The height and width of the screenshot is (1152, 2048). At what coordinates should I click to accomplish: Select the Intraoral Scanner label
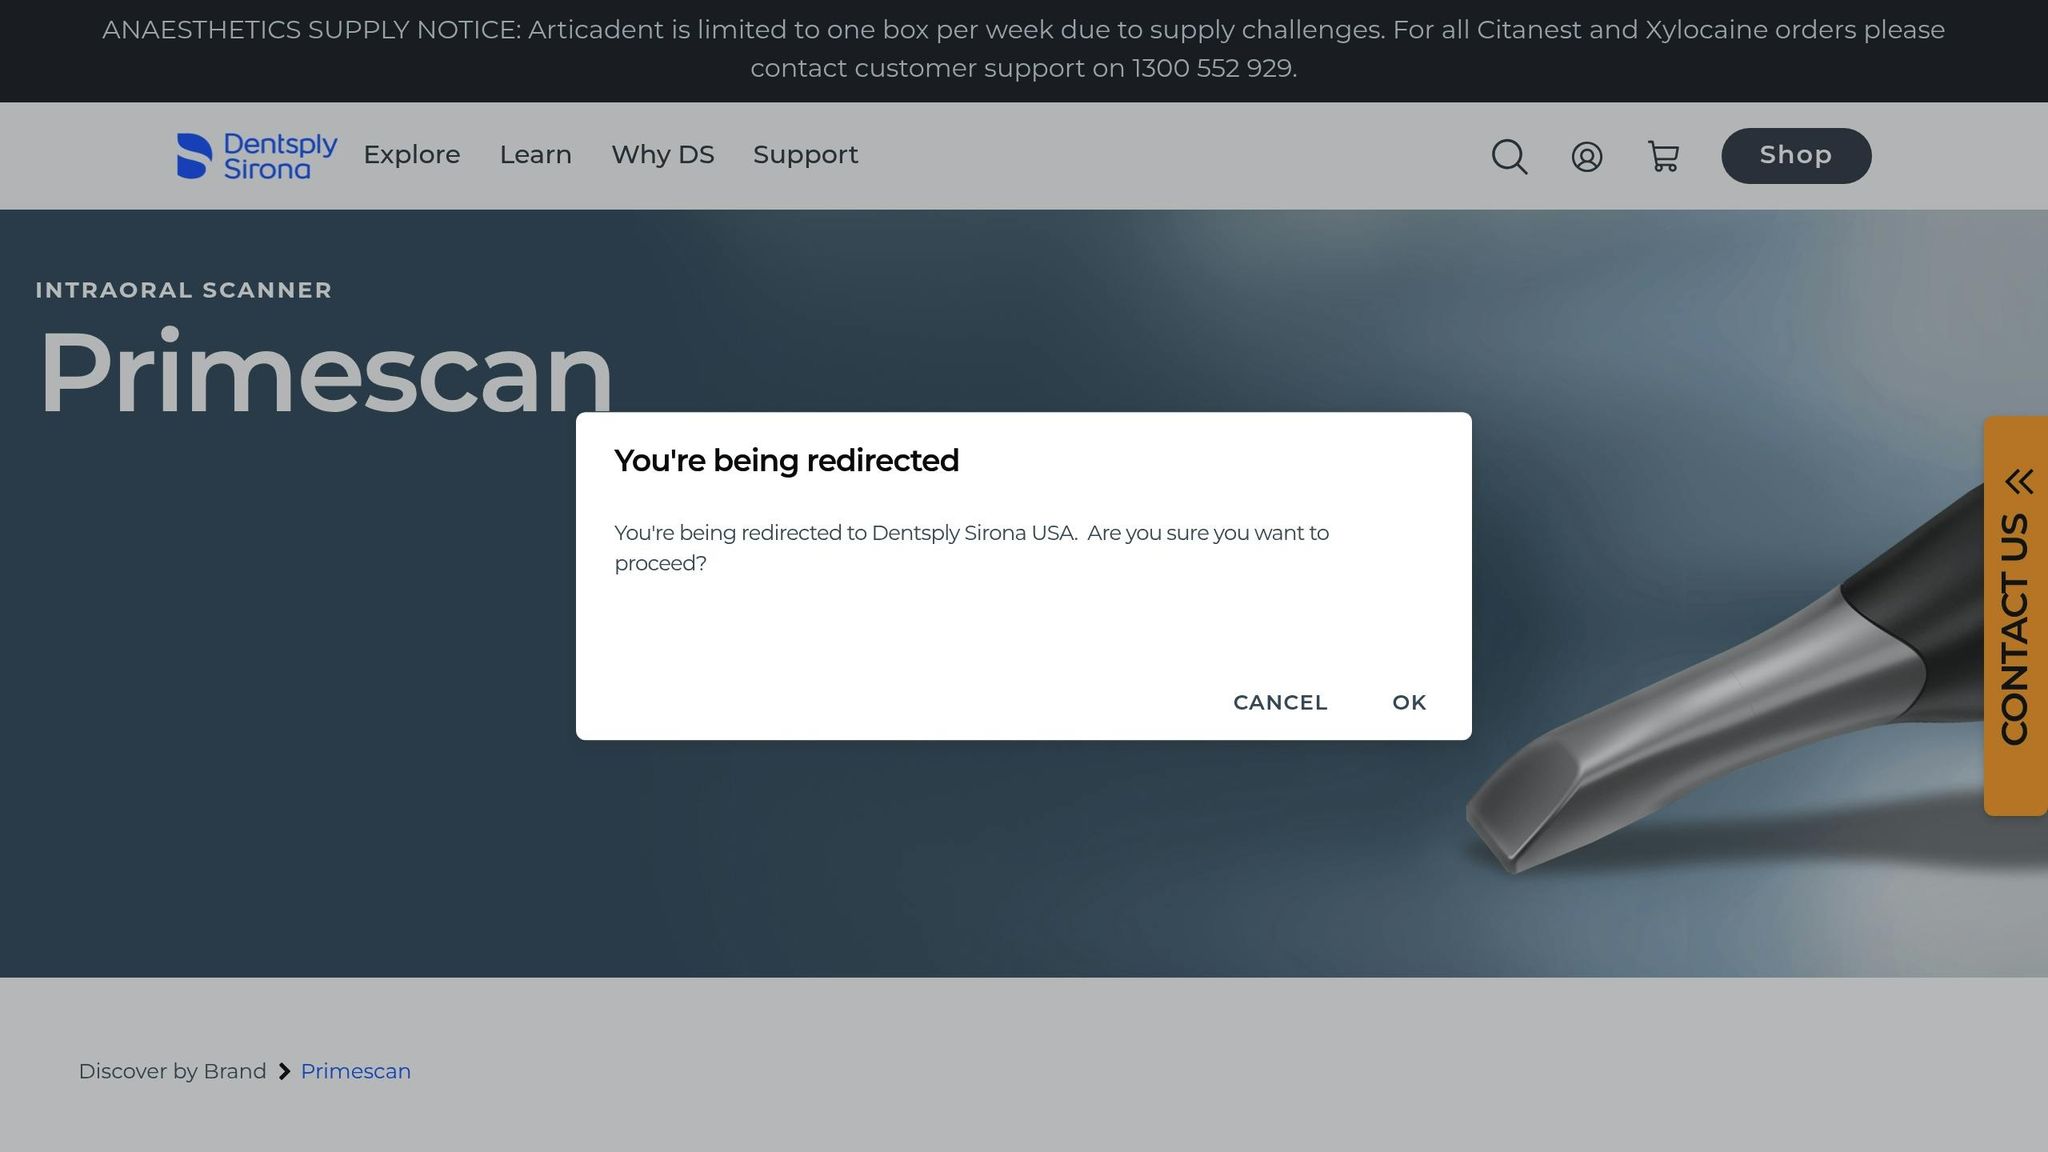184,290
